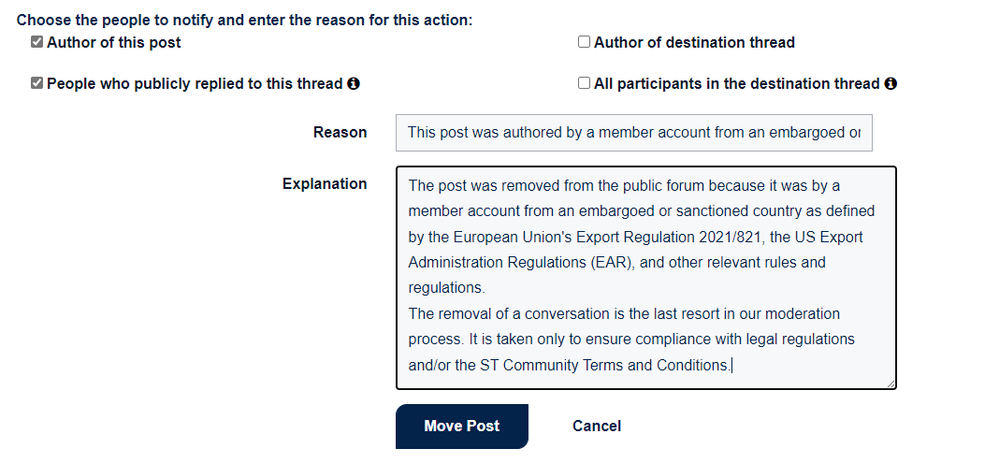Click the 'Move Post' button
This screenshot has height=463, width=999.
462,426
